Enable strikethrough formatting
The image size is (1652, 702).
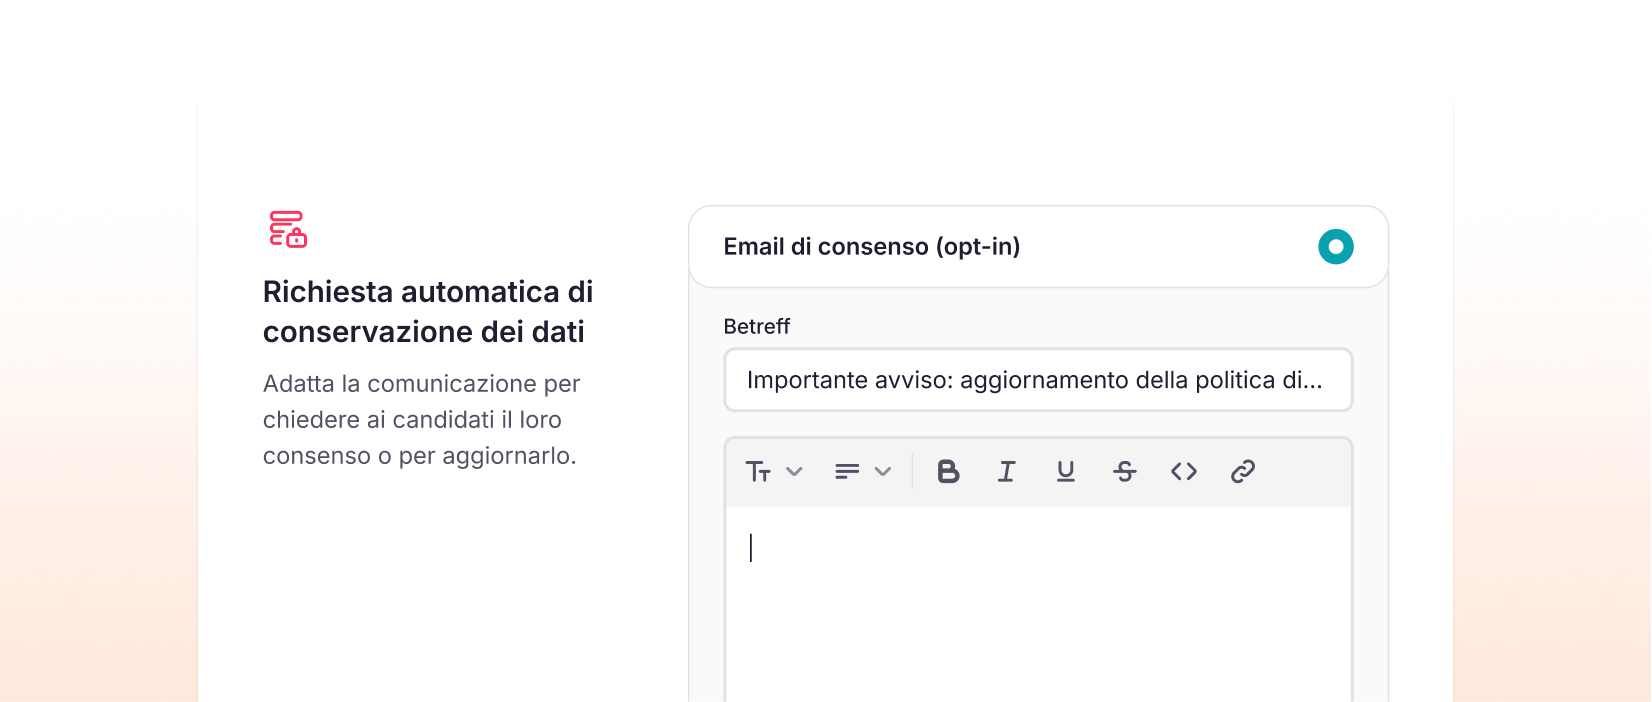(x=1125, y=471)
